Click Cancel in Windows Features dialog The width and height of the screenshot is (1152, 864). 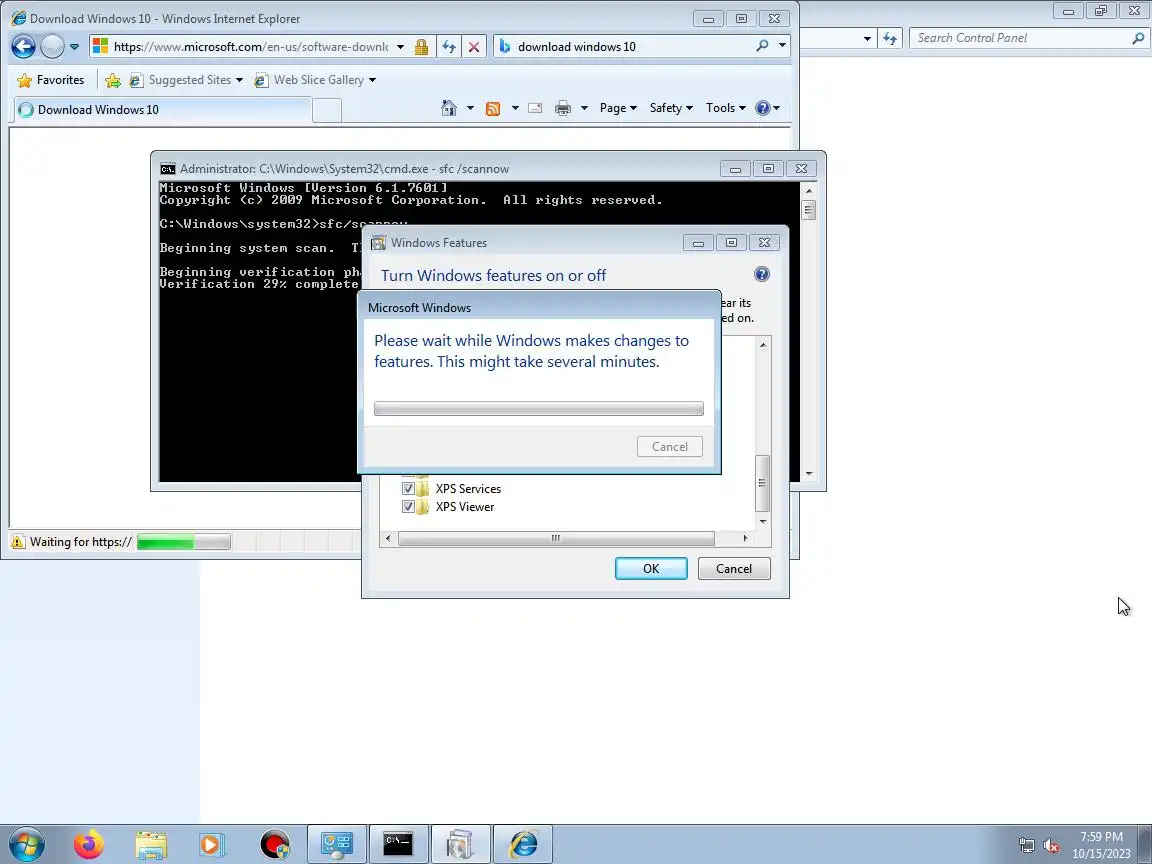click(734, 569)
